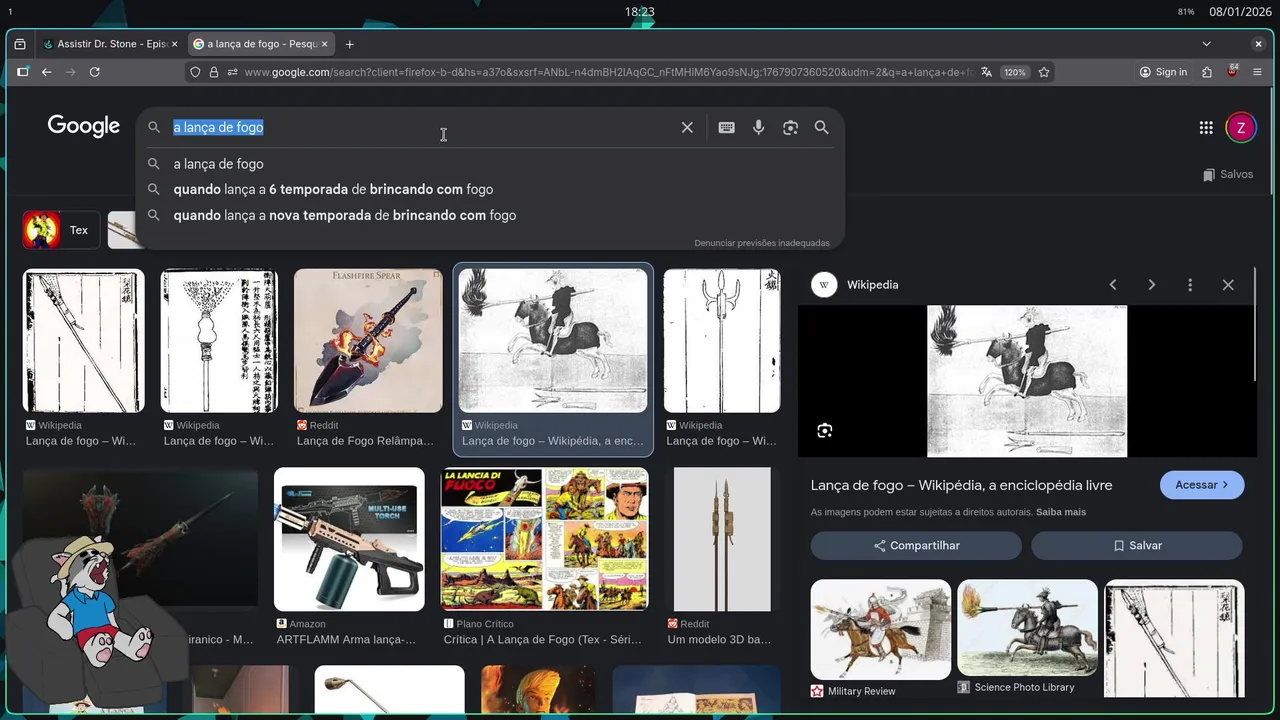The image size is (1280, 720).
Task: Choose suggestion about 6 temporada
Action: tap(489, 189)
